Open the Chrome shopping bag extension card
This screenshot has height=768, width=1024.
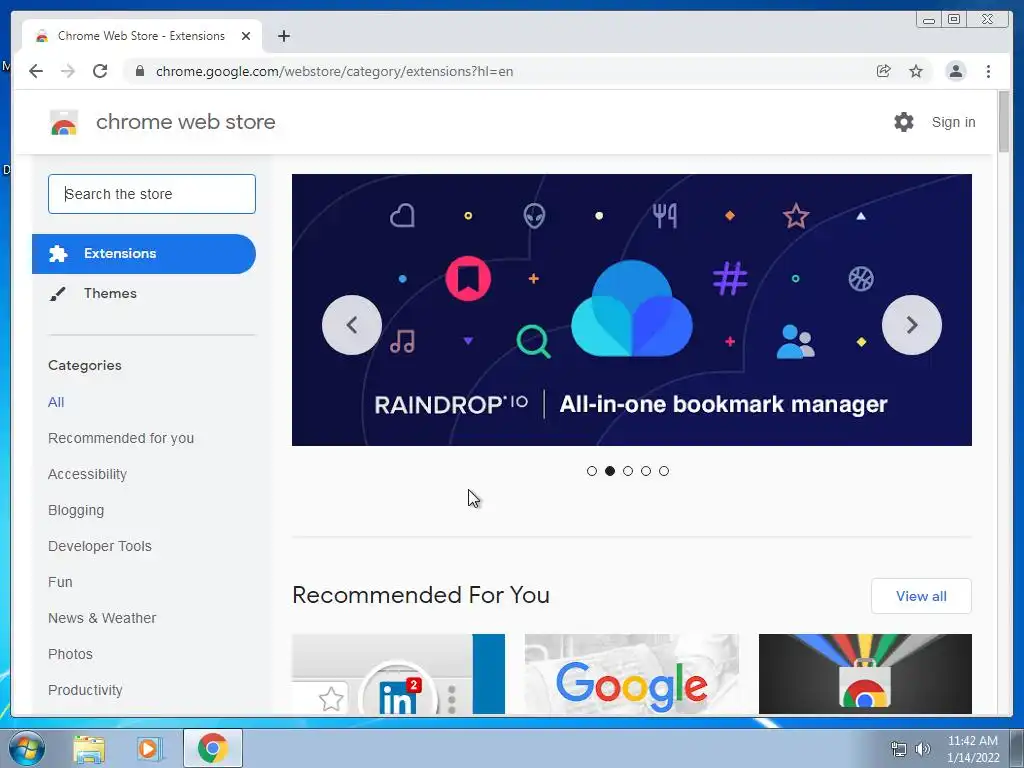coord(865,674)
